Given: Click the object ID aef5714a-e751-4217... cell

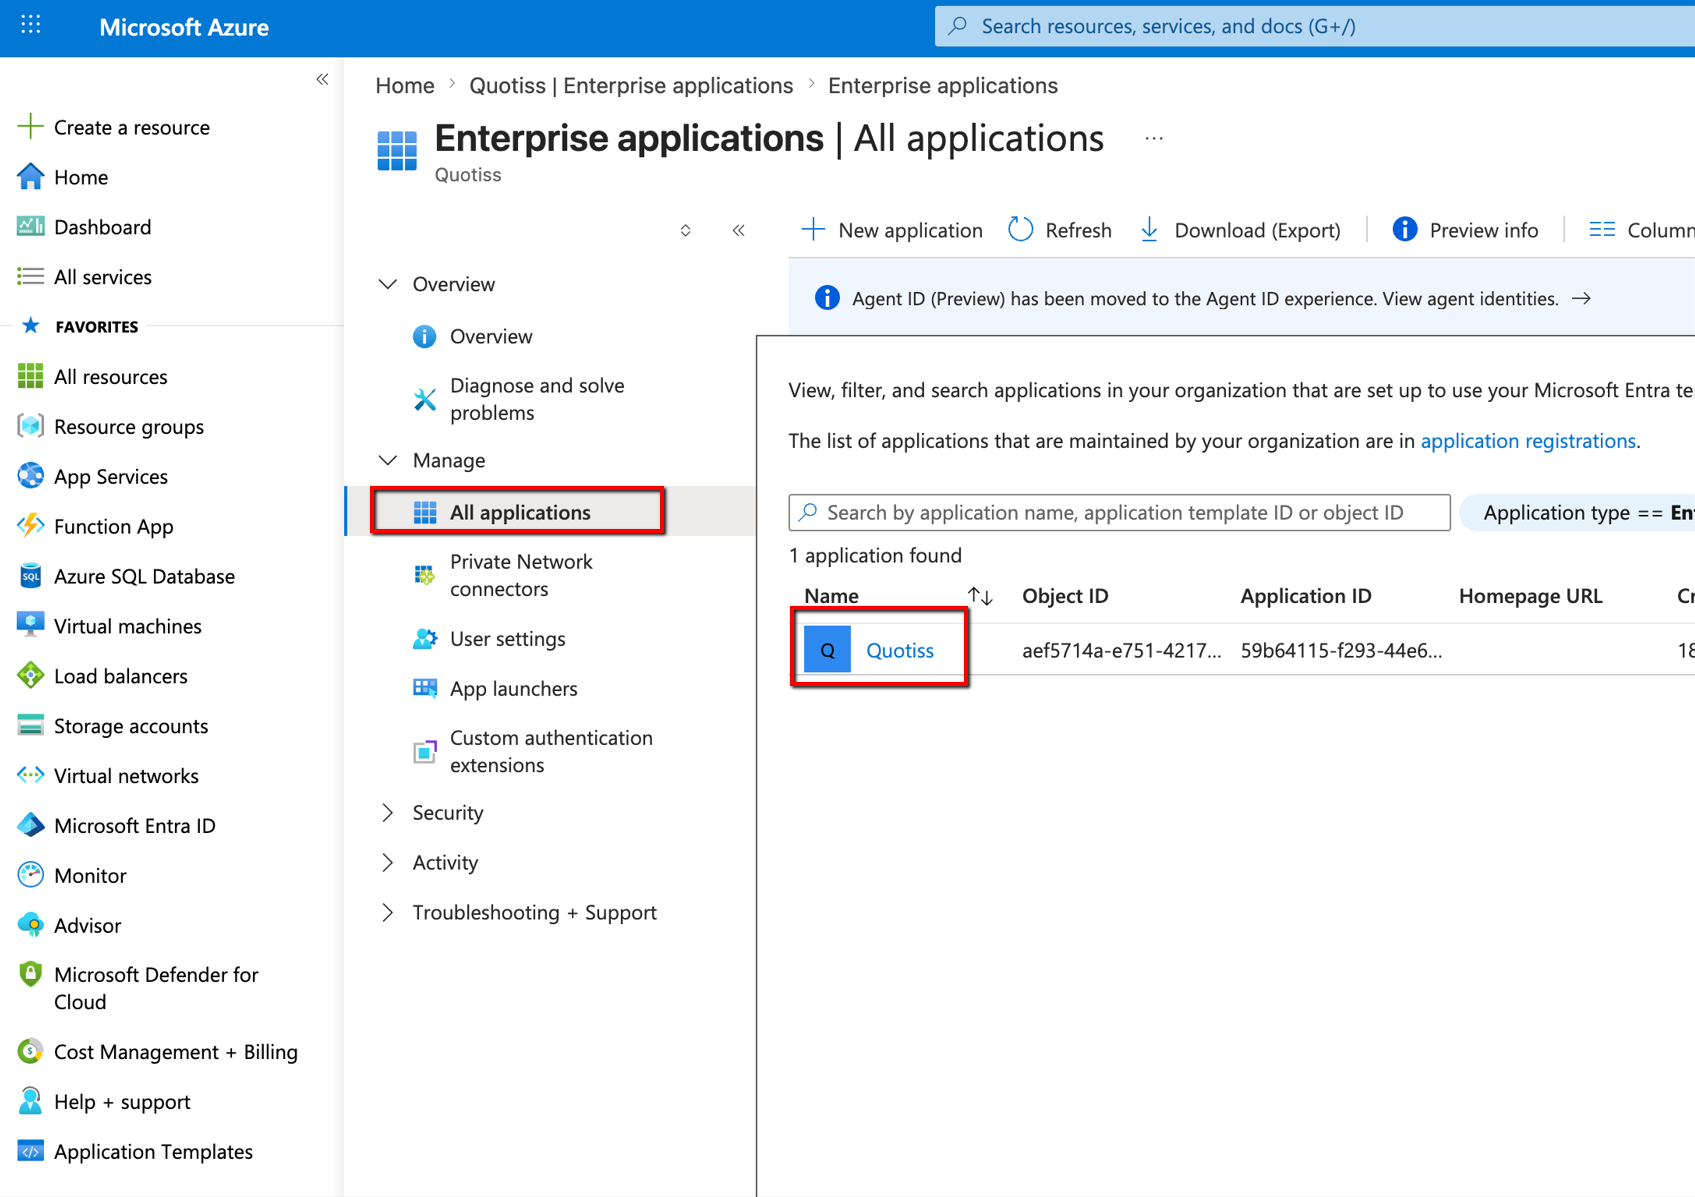Looking at the screenshot, I should click(1121, 651).
